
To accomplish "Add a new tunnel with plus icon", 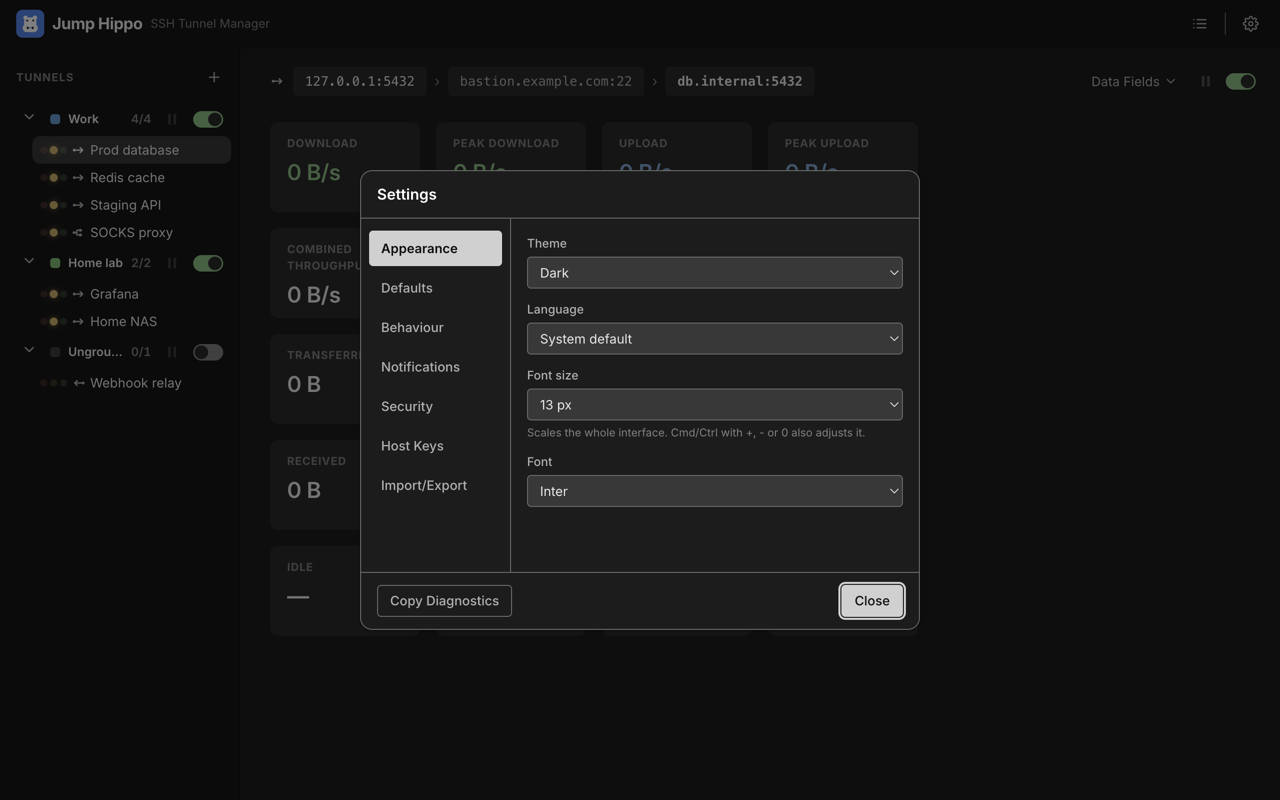I will click(214, 77).
